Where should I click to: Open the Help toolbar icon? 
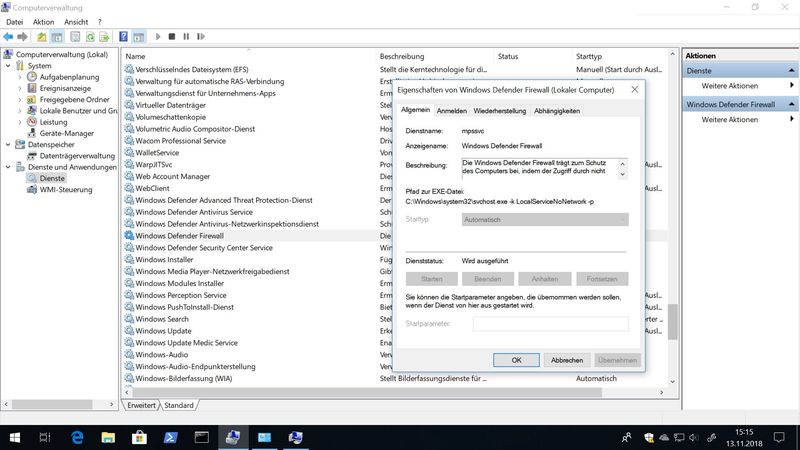coord(123,37)
